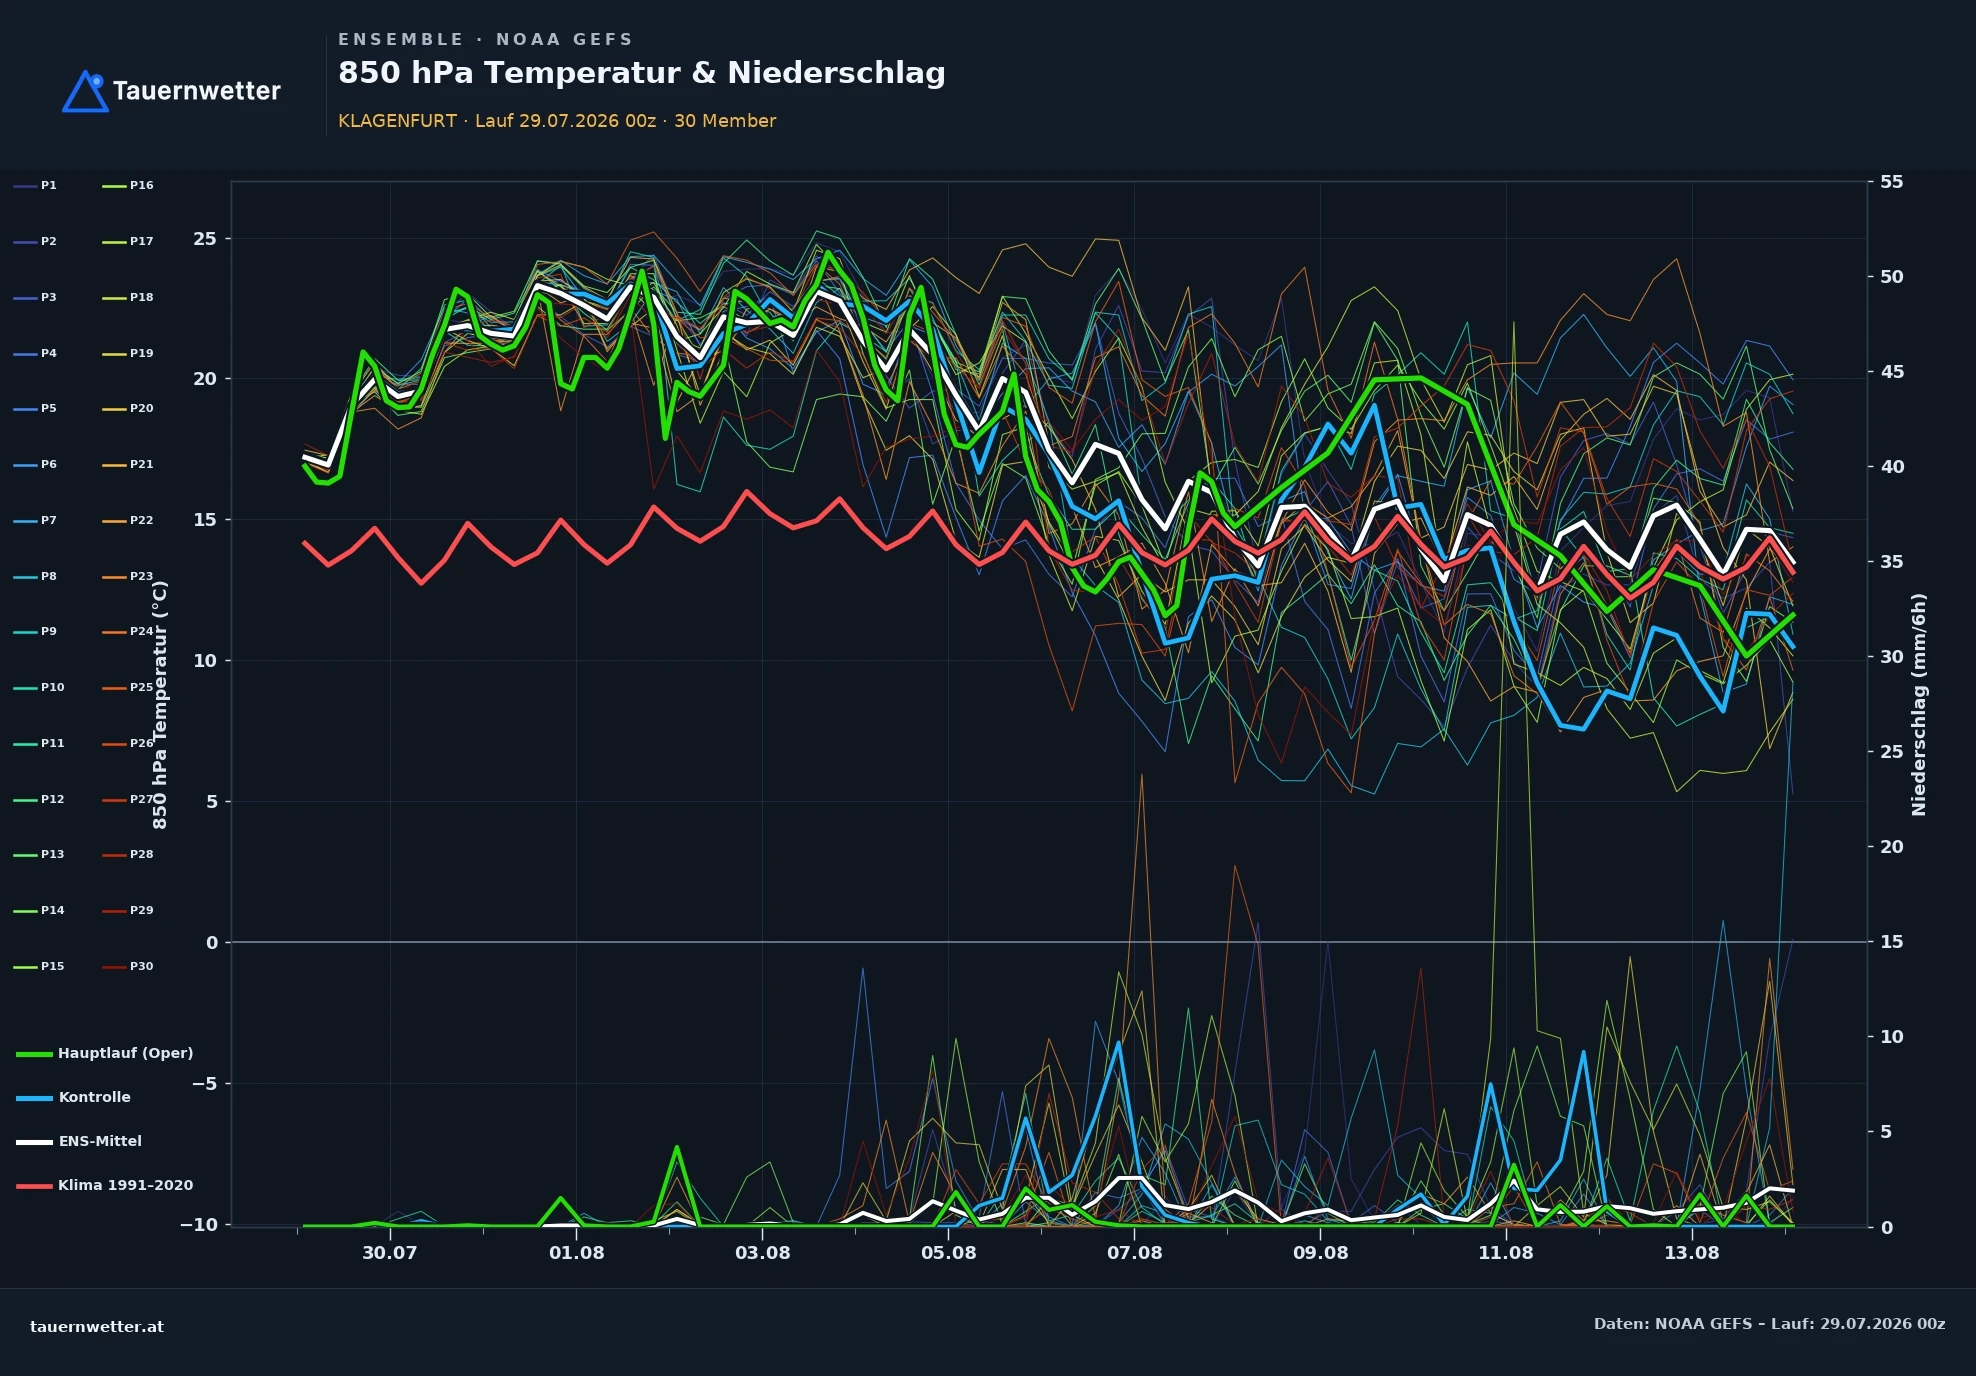This screenshot has height=1376, width=1976.
Task: Click the Tauernwetter mountain logo icon
Action: (x=85, y=91)
